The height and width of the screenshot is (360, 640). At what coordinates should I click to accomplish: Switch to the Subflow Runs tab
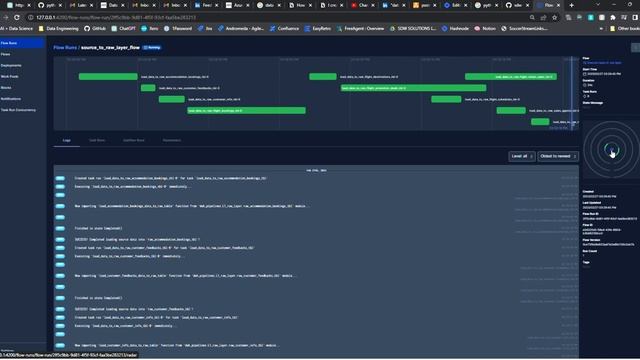click(133, 140)
